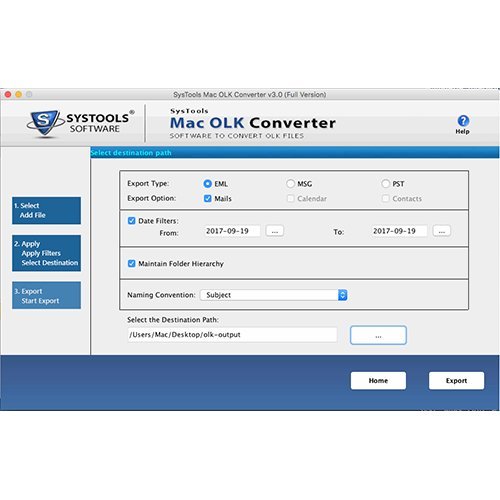Uncheck Maintain Folder Hierarchy
The width and height of the screenshot is (500, 500).
coord(132,264)
